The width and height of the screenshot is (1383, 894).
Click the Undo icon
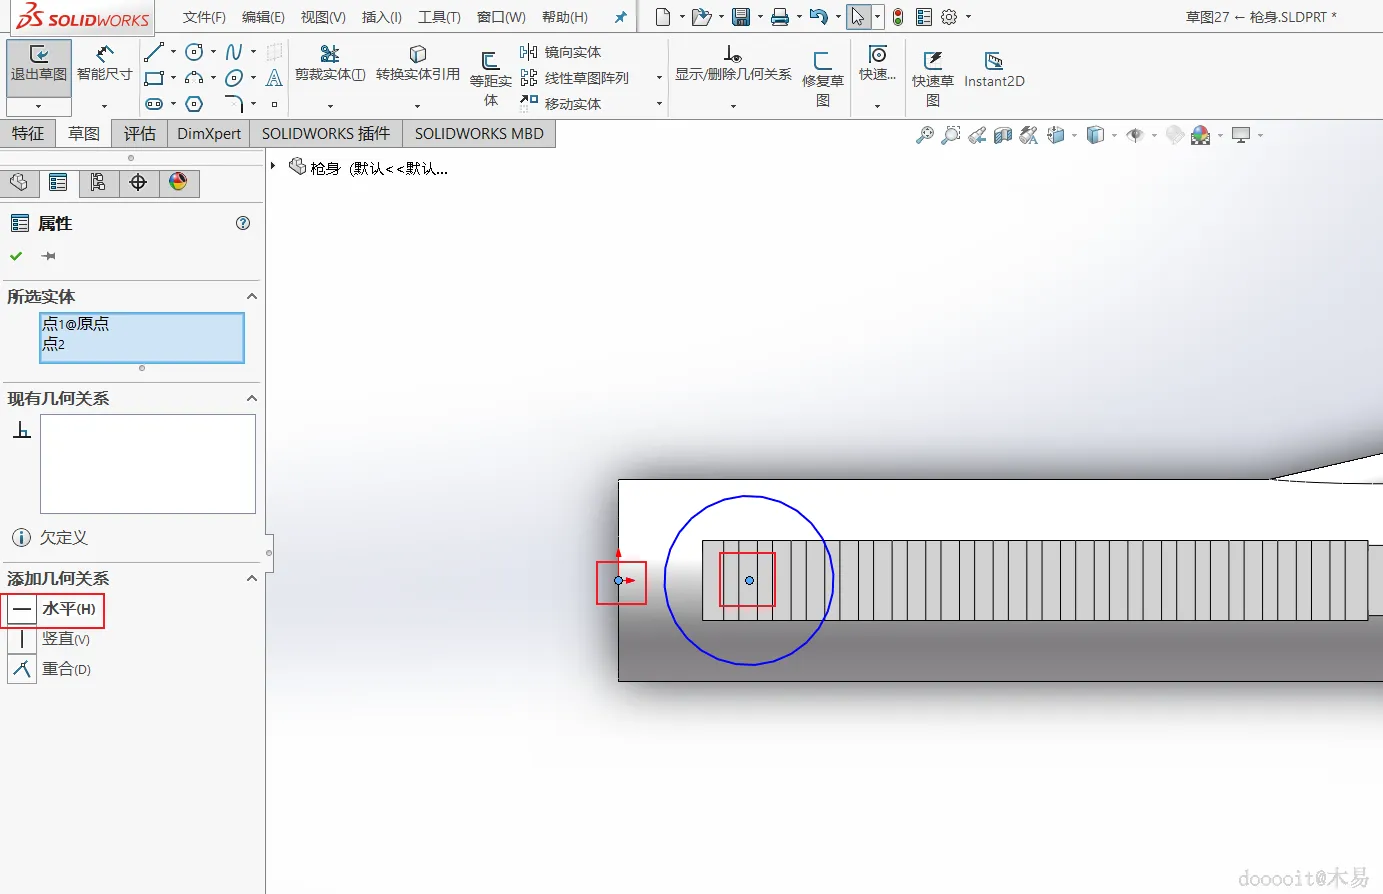819,17
